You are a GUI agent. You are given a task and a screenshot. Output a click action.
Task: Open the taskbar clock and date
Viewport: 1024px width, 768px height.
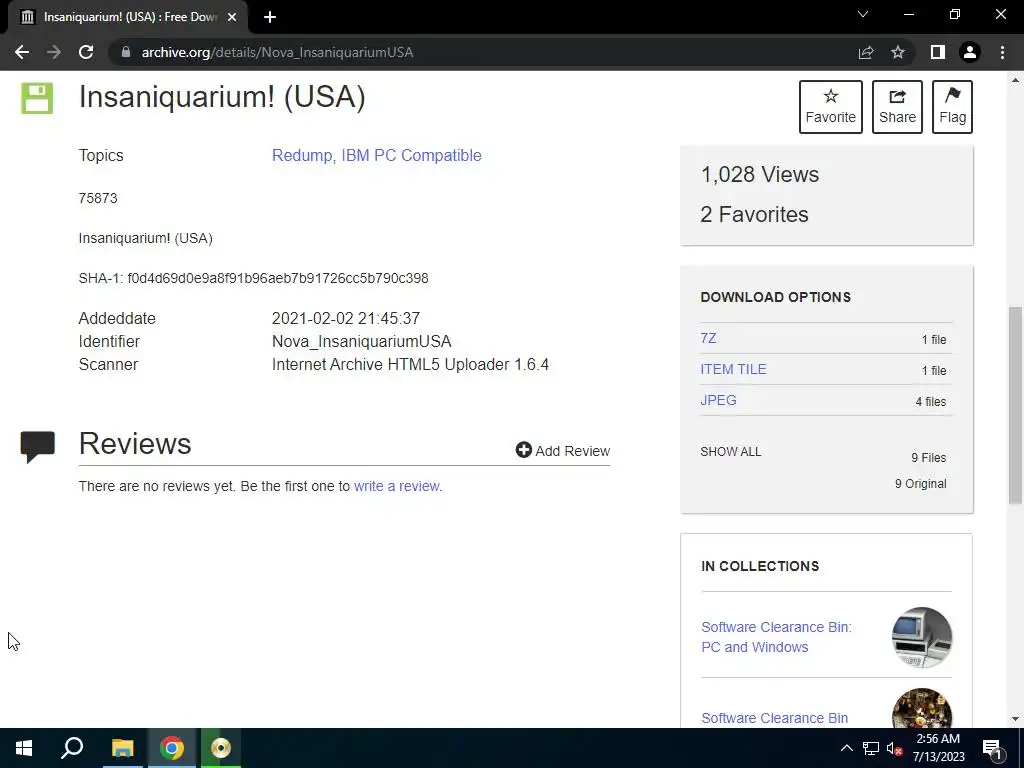[x=938, y=748]
